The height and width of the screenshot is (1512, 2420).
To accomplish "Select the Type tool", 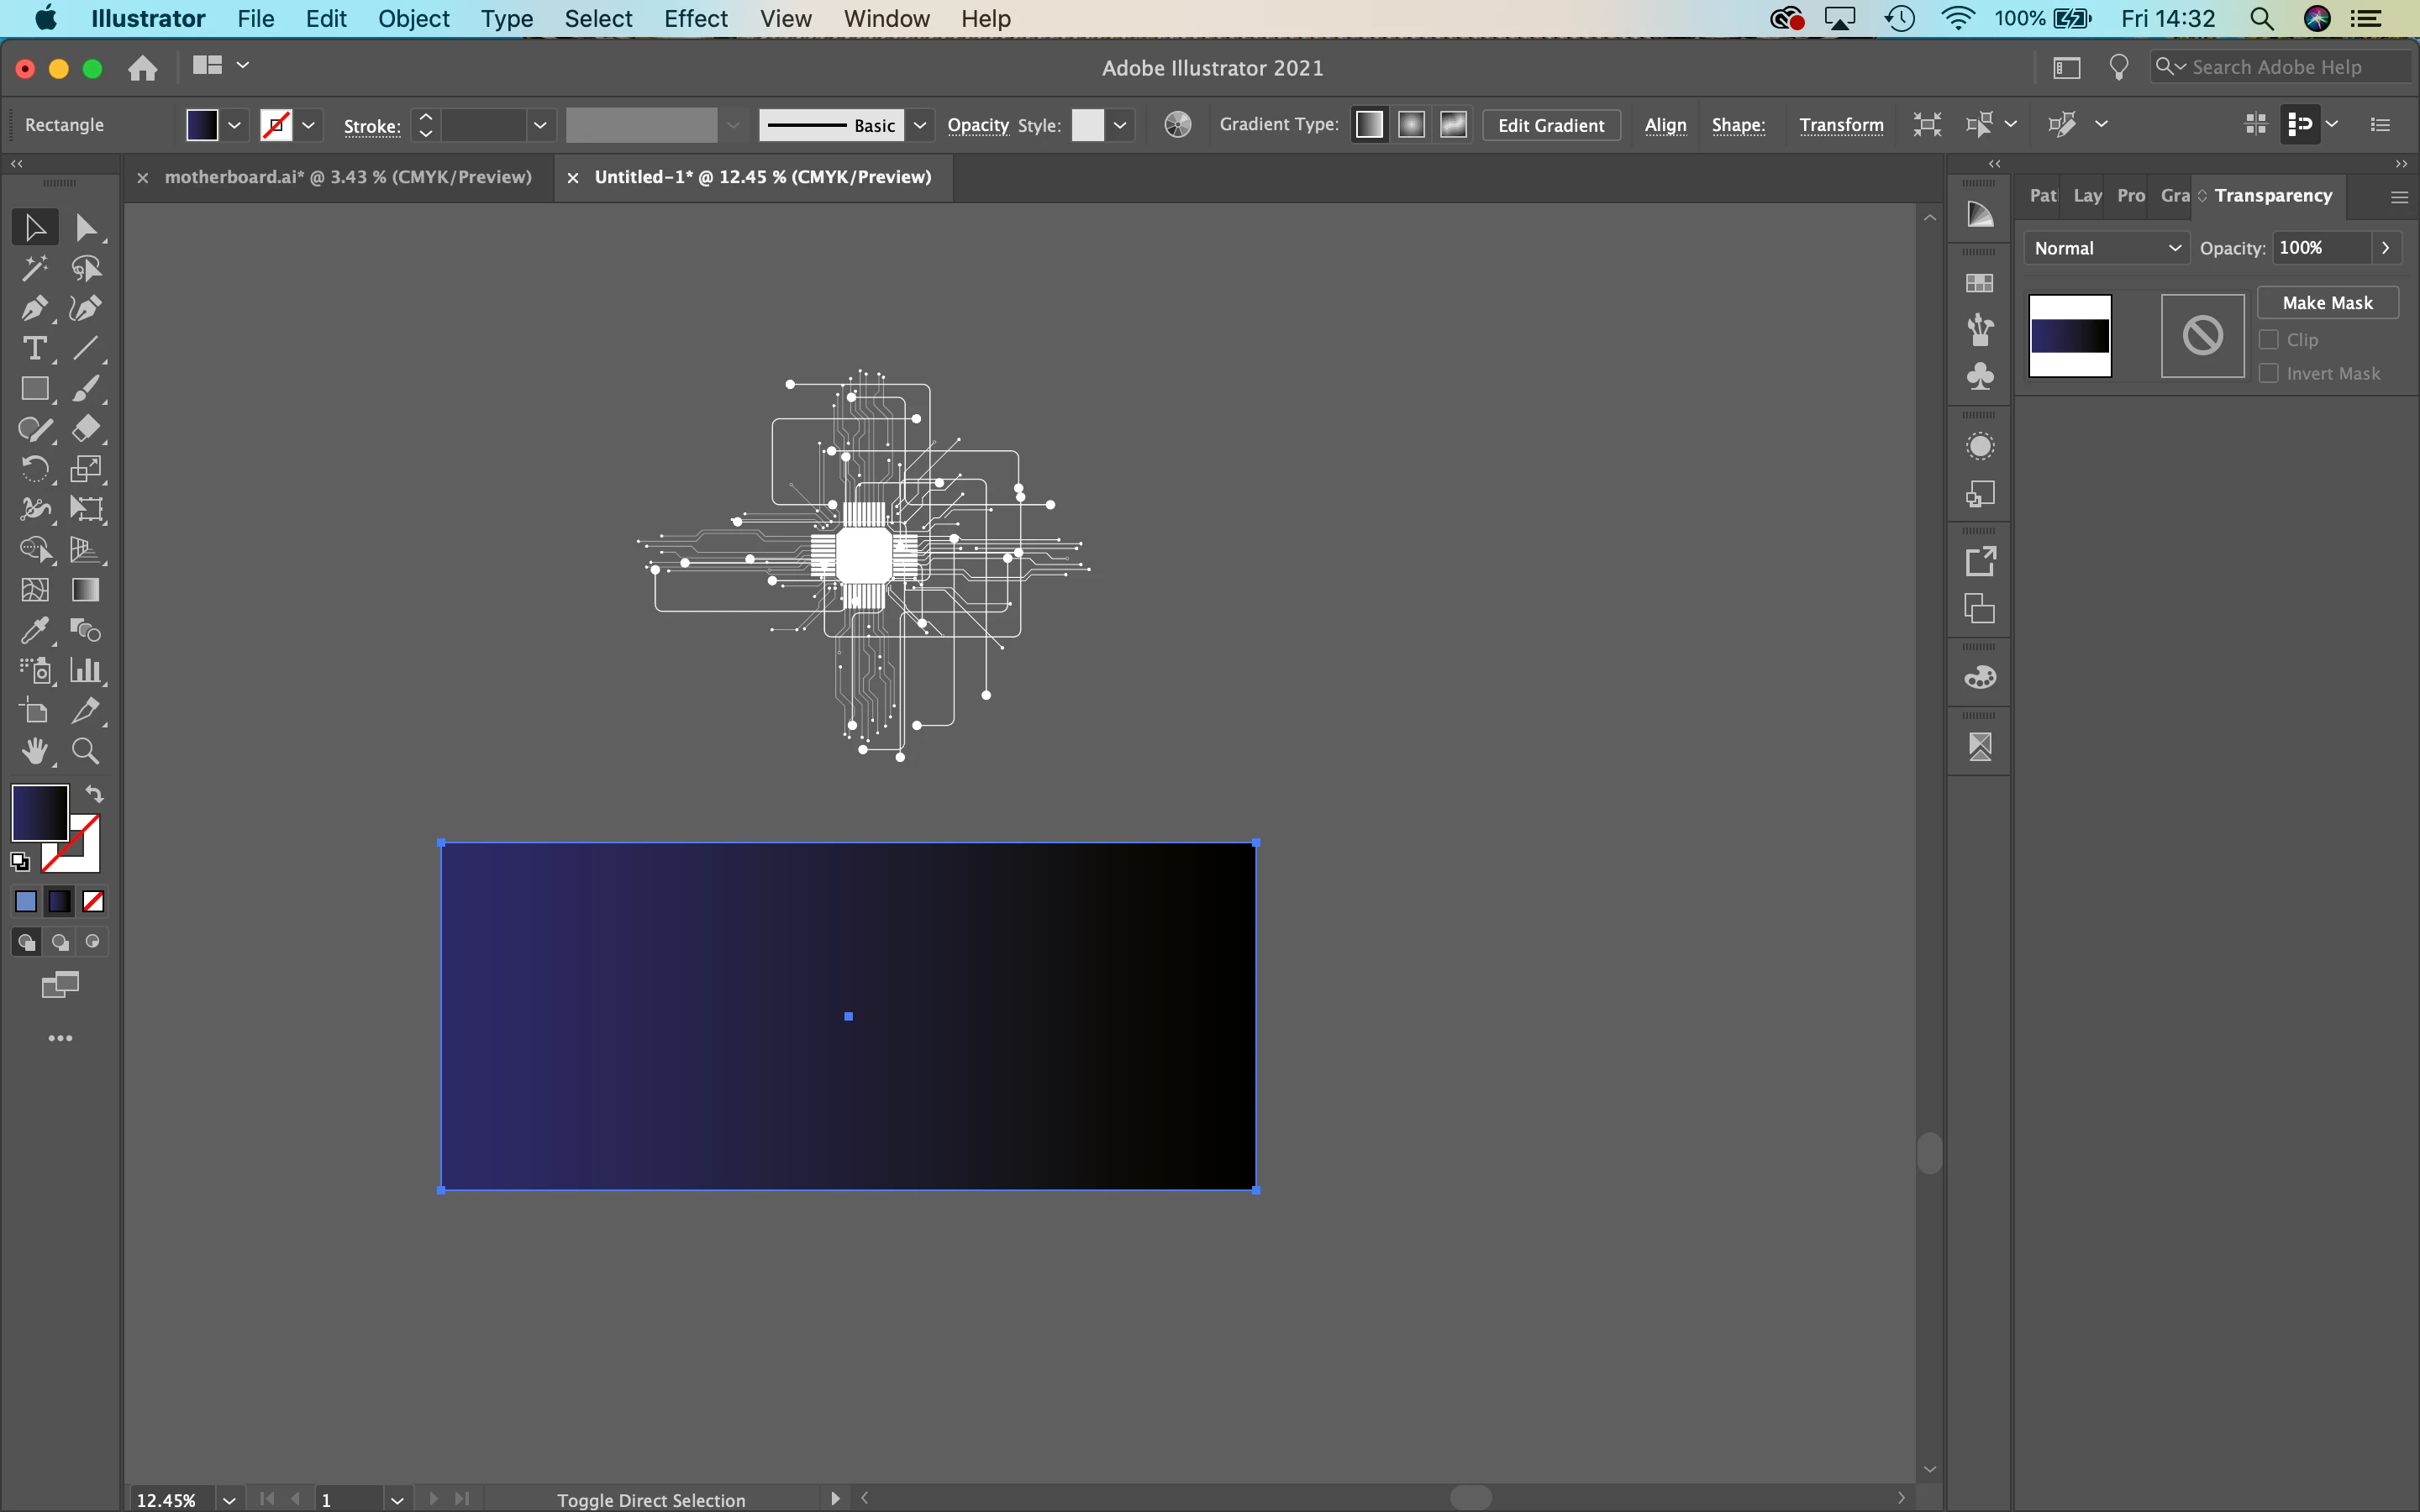I will (34, 349).
